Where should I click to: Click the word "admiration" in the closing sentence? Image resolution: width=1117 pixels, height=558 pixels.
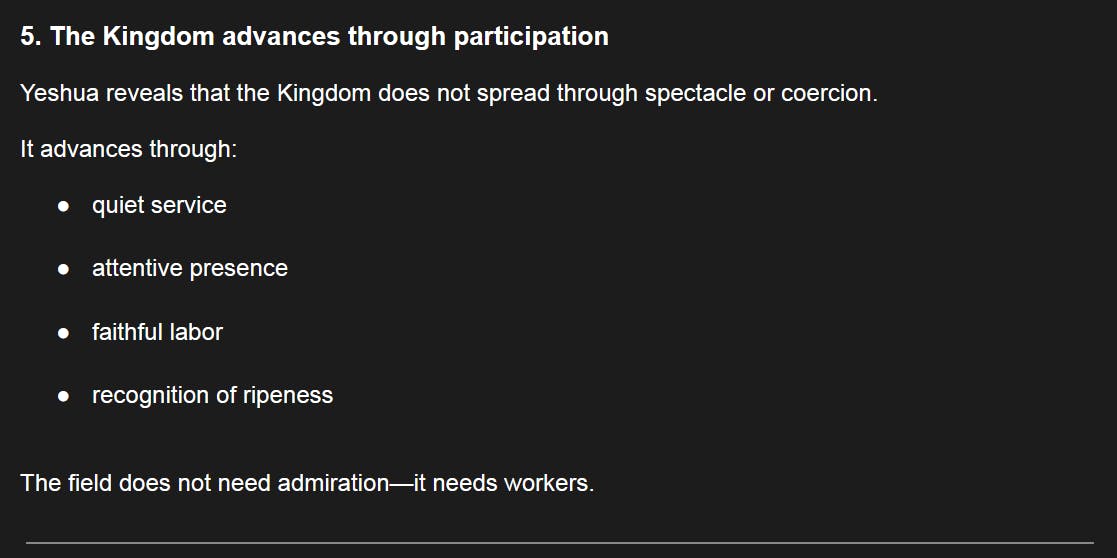[329, 483]
